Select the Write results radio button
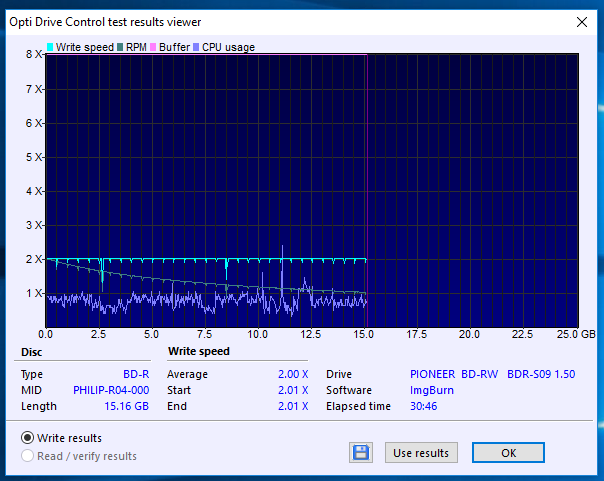This screenshot has width=604, height=481. pyautogui.click(x=27, y=438)
